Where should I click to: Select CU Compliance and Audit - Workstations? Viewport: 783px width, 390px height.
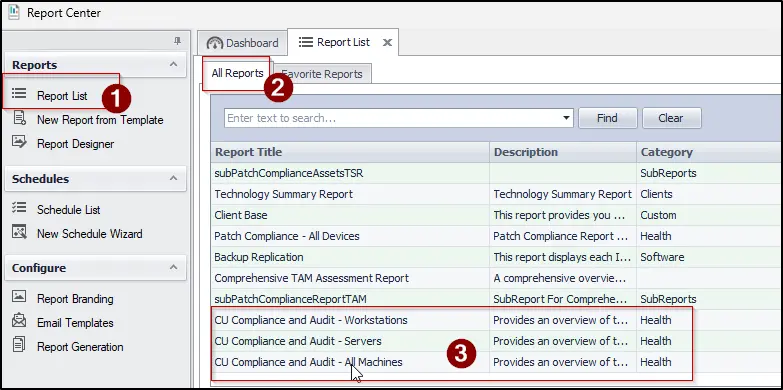[311, 320]
